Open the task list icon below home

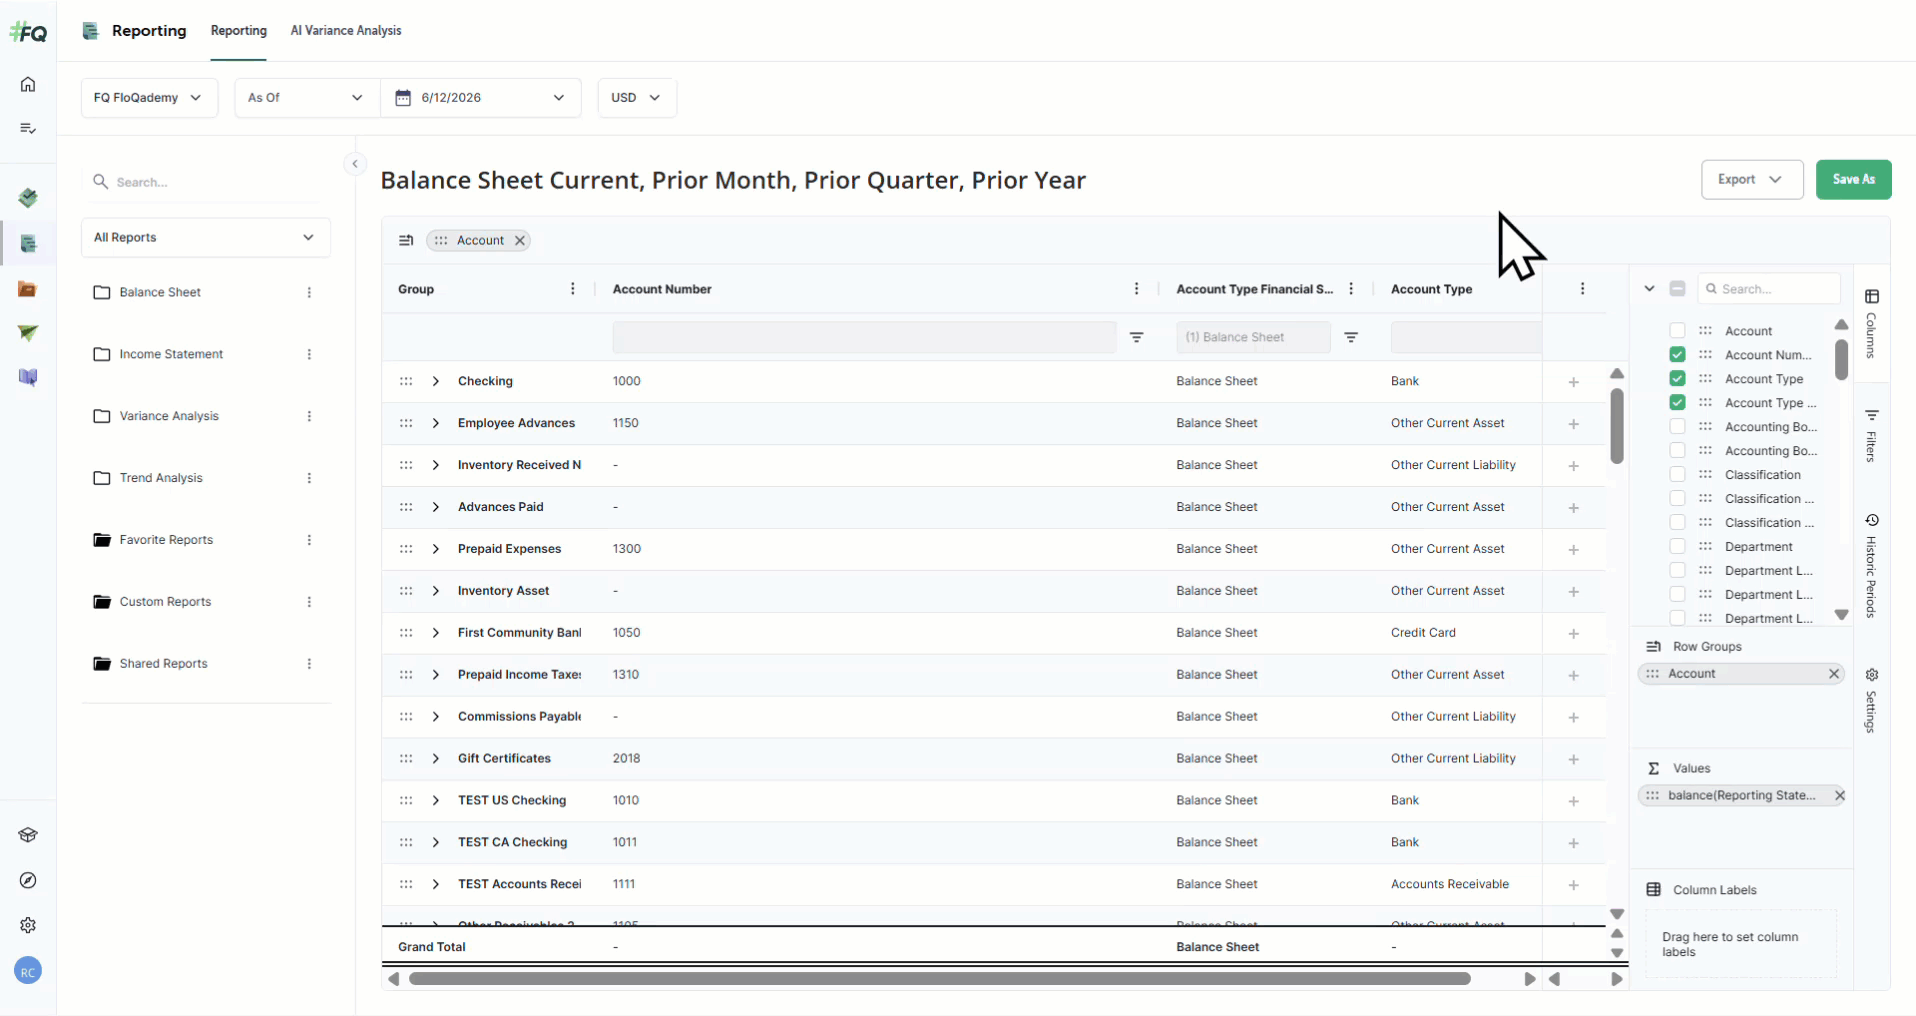(28, 128)
